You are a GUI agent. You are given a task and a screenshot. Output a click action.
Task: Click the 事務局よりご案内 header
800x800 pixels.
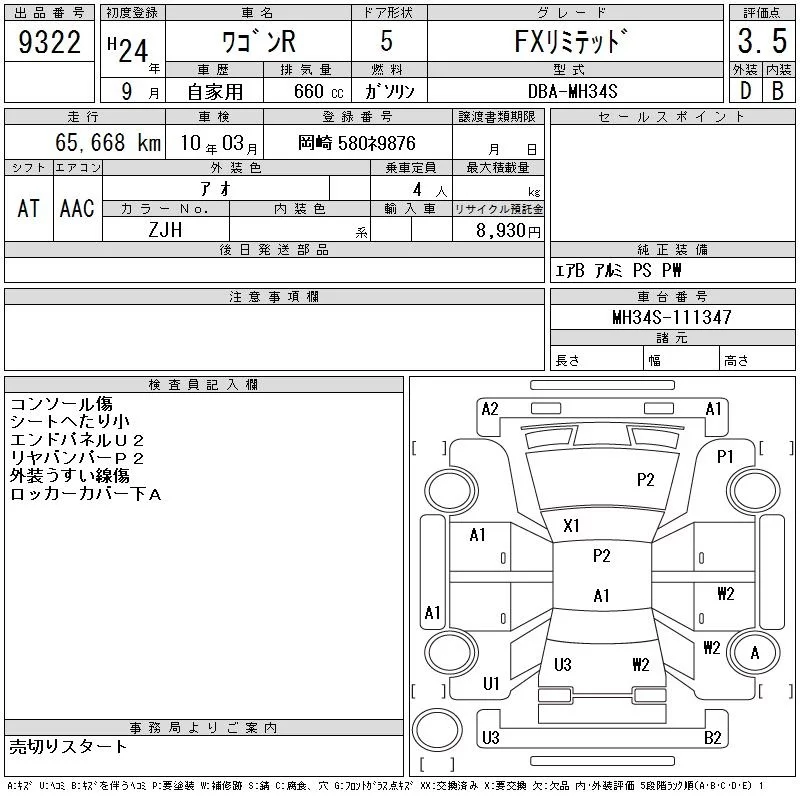tap(204, 728)
